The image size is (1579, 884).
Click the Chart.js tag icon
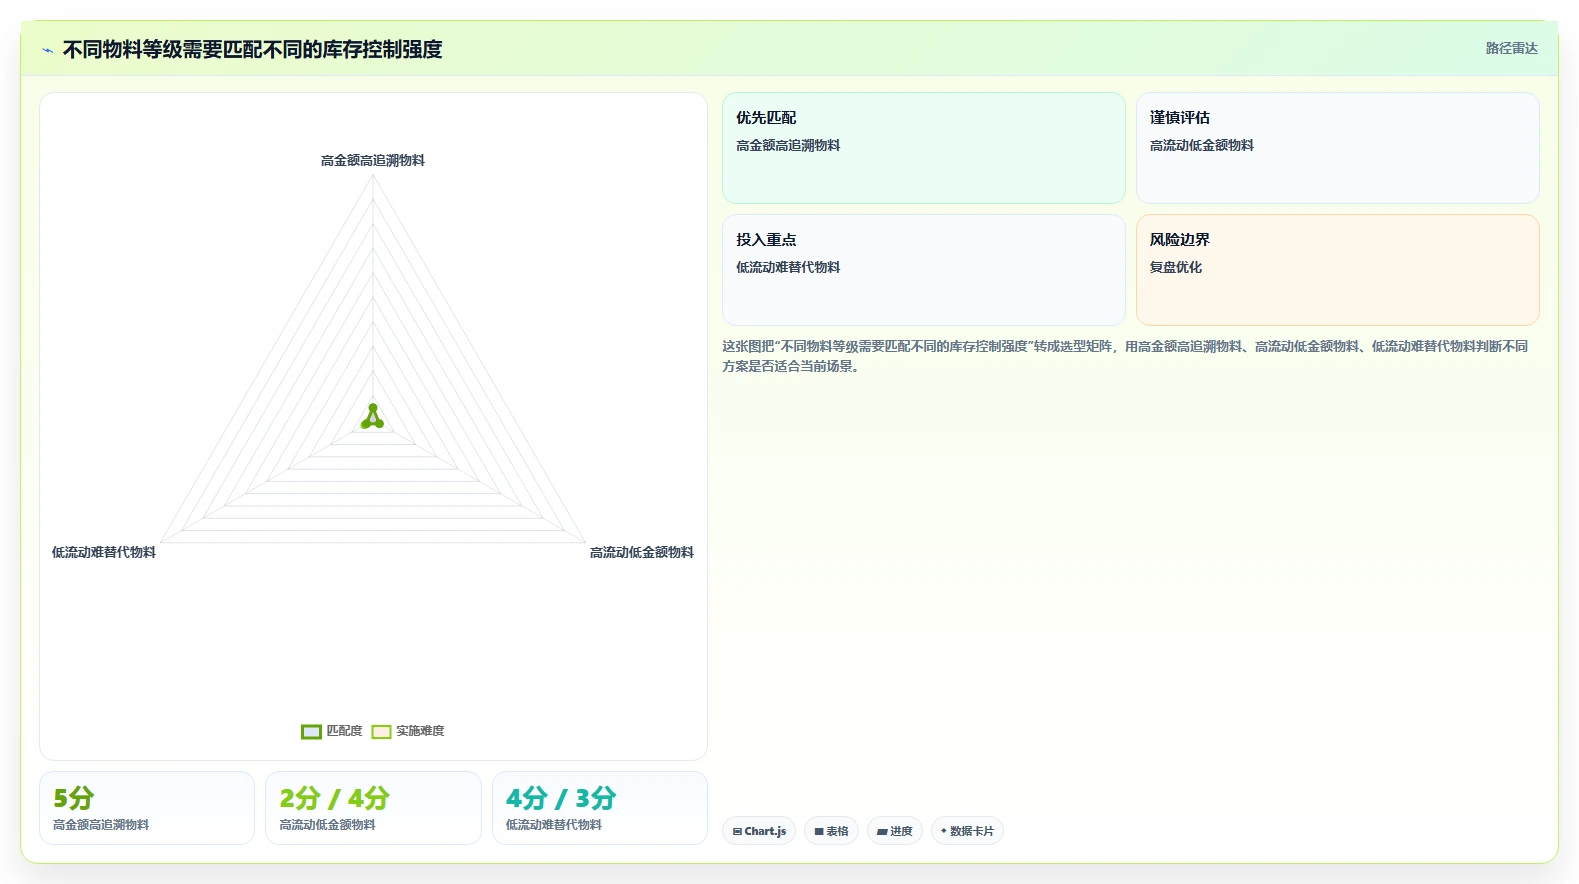(x=737, y=832)
